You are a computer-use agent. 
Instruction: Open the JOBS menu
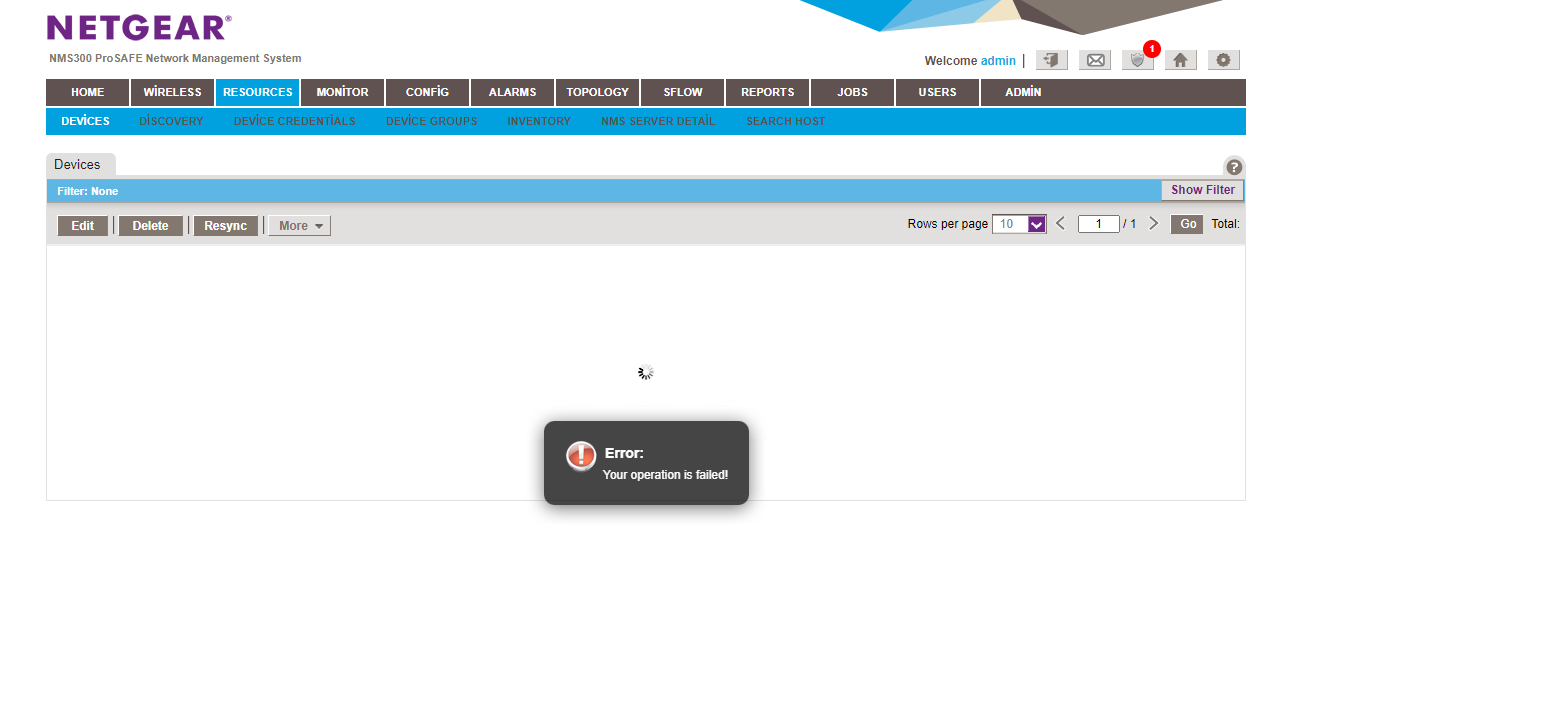point(853,92)
